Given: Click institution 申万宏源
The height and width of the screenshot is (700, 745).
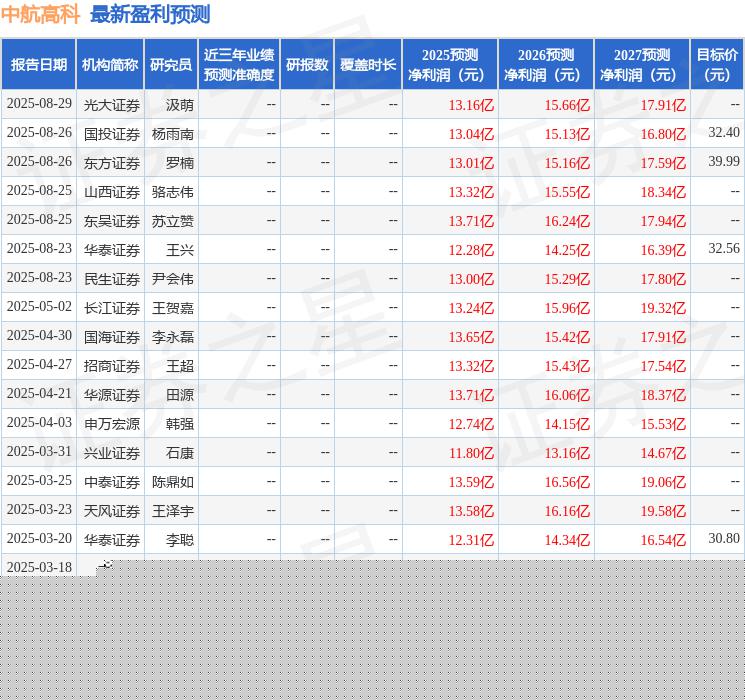Looking at the screenshot, I should click(x=112, y=424).
